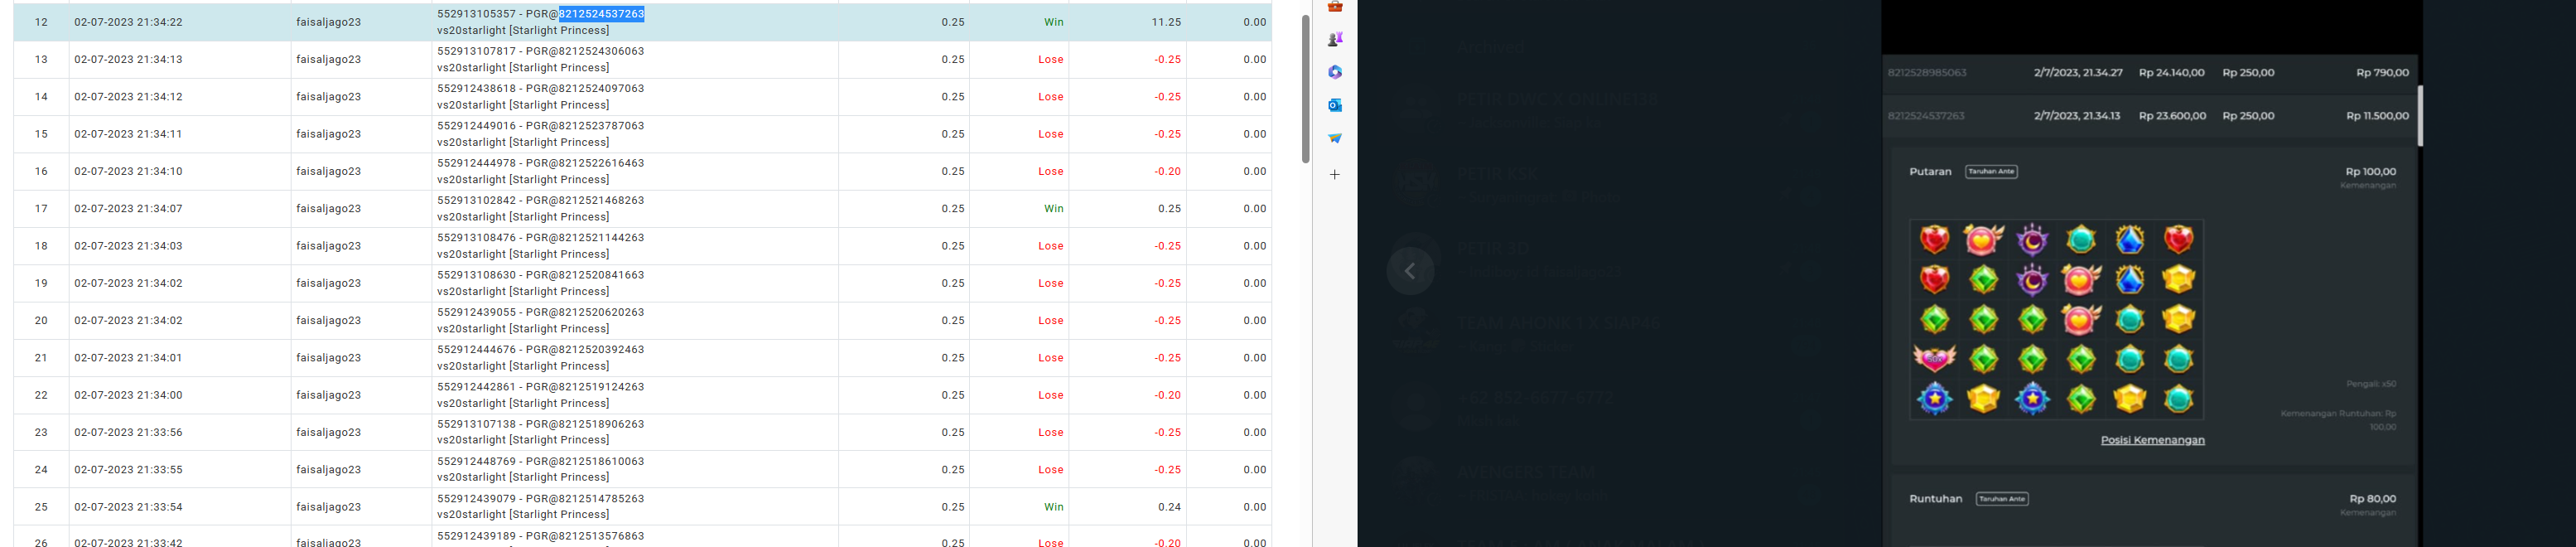
Task: Click the -0.20 amount in row 22
Action: [x=1167, y=396]
